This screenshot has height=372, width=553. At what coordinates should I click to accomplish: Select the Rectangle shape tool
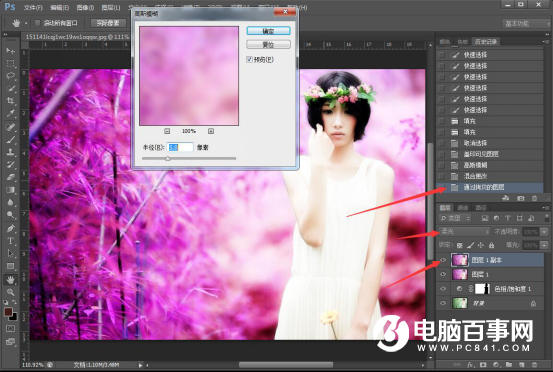pyautogui.click(x=10, y=266)
